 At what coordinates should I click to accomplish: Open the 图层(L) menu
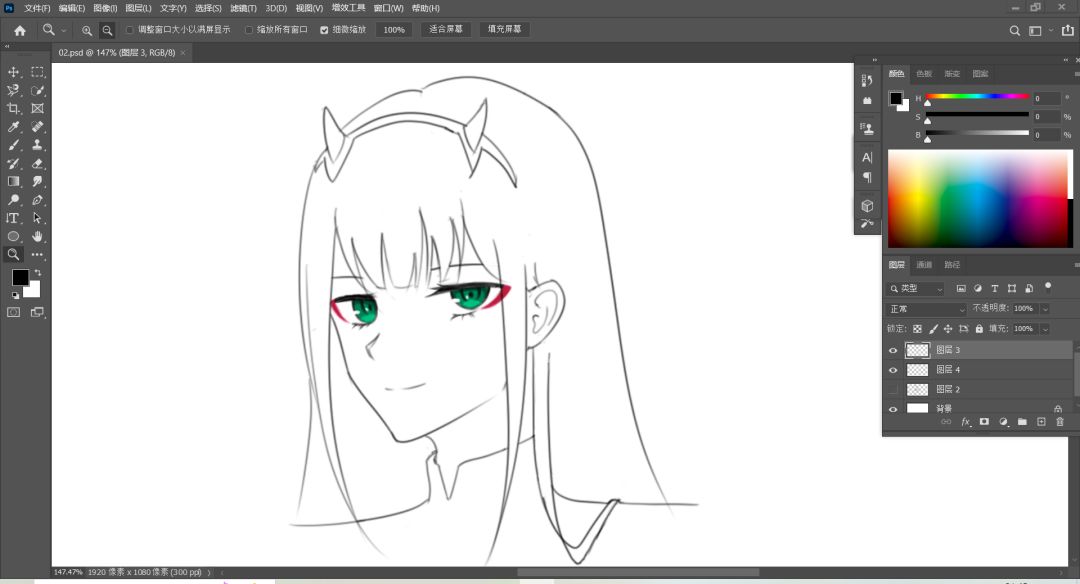coord(138,8)
